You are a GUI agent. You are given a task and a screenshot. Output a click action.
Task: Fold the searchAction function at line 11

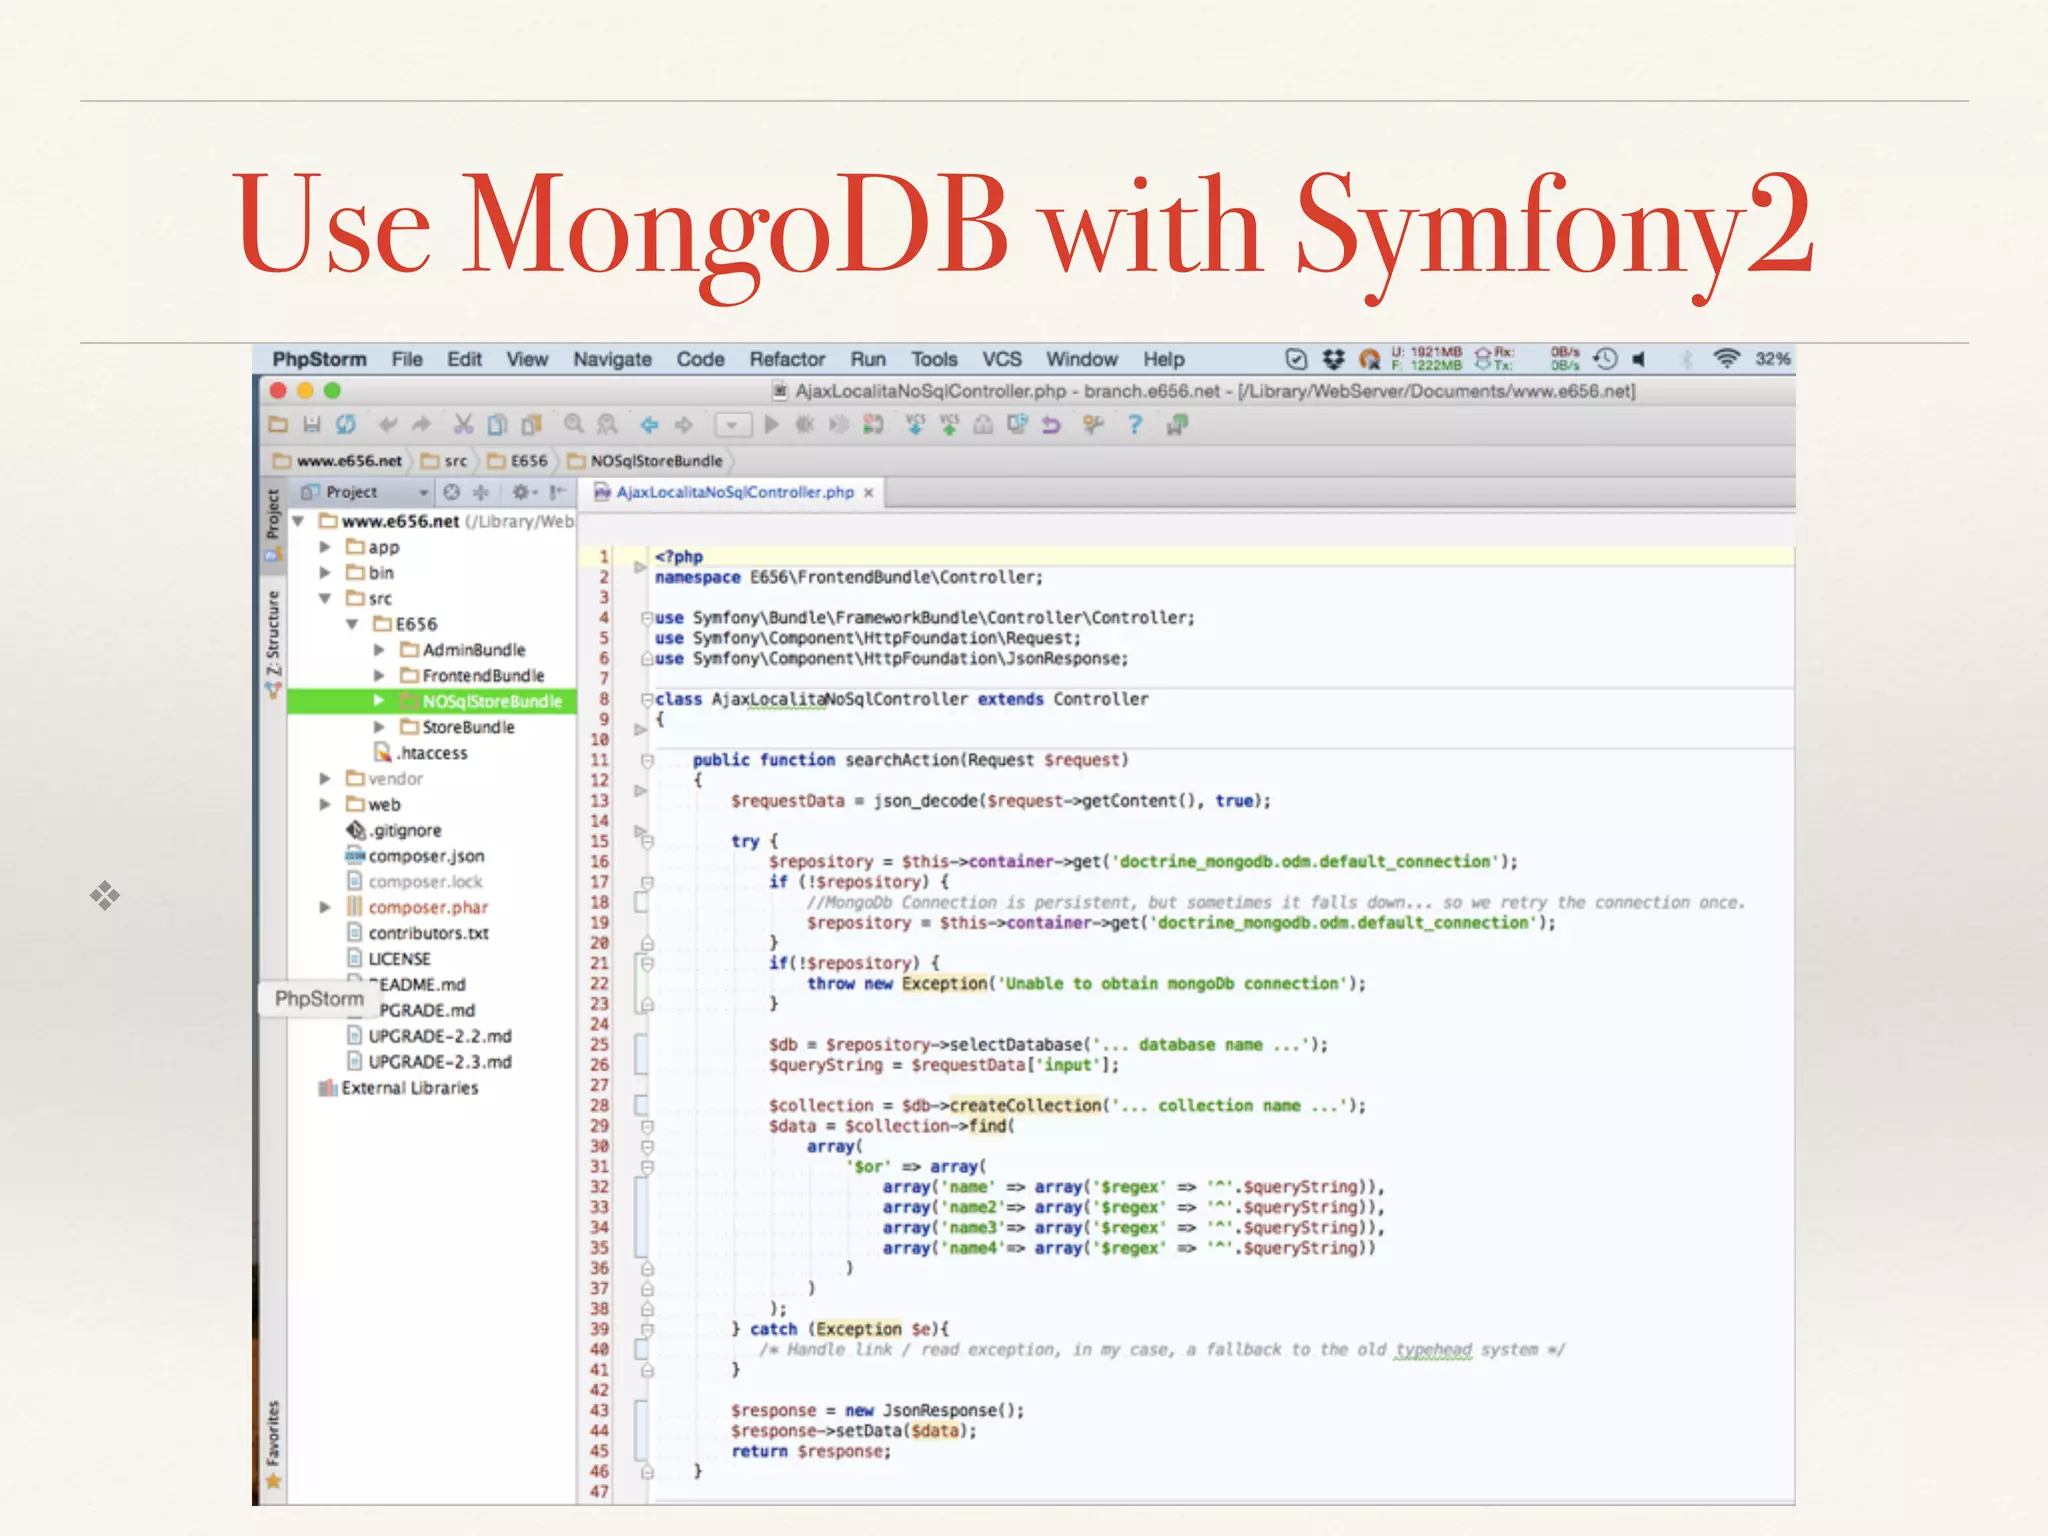click(647, 761)
